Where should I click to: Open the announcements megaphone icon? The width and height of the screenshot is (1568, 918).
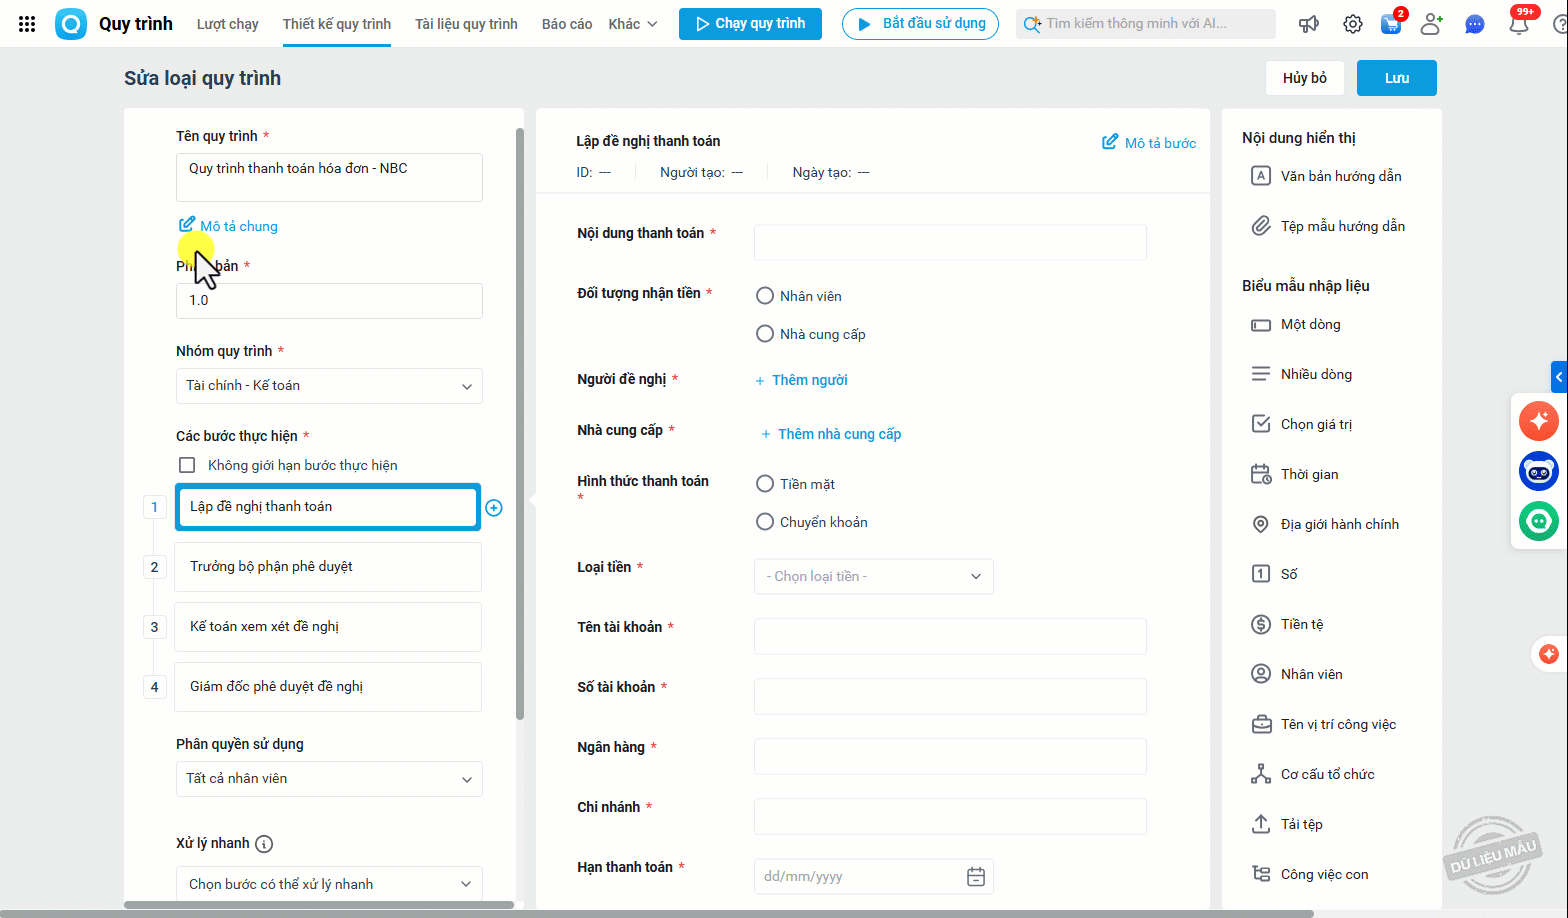(x=1309, y=24)
